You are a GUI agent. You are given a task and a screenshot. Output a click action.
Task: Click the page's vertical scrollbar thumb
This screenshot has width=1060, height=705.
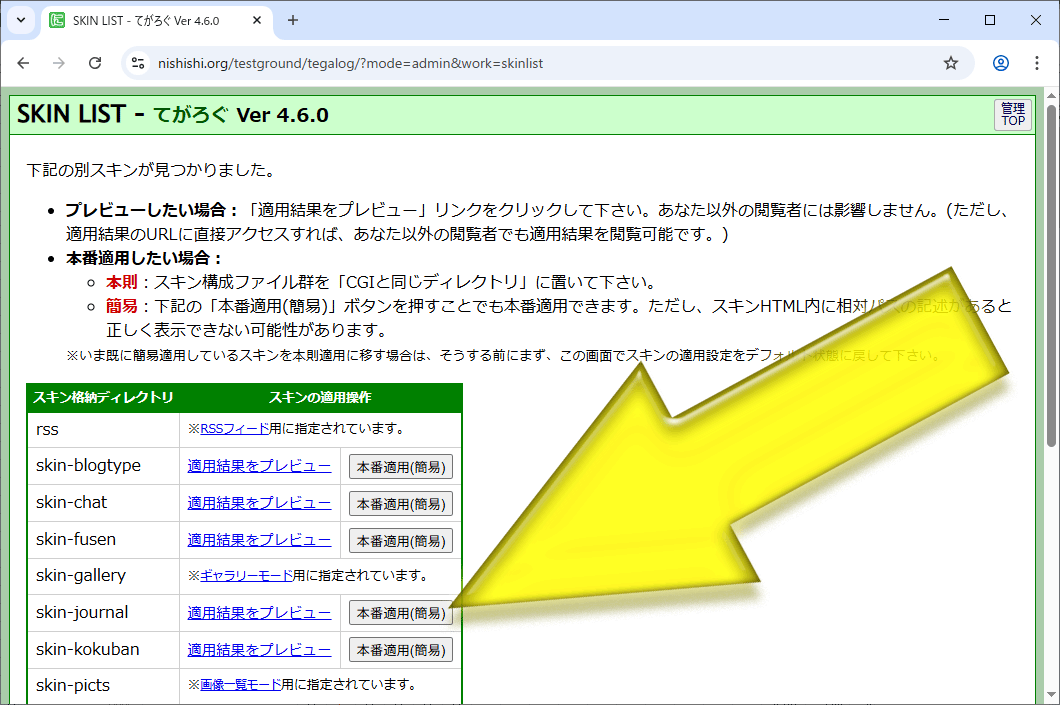[x=1051, y=274]
